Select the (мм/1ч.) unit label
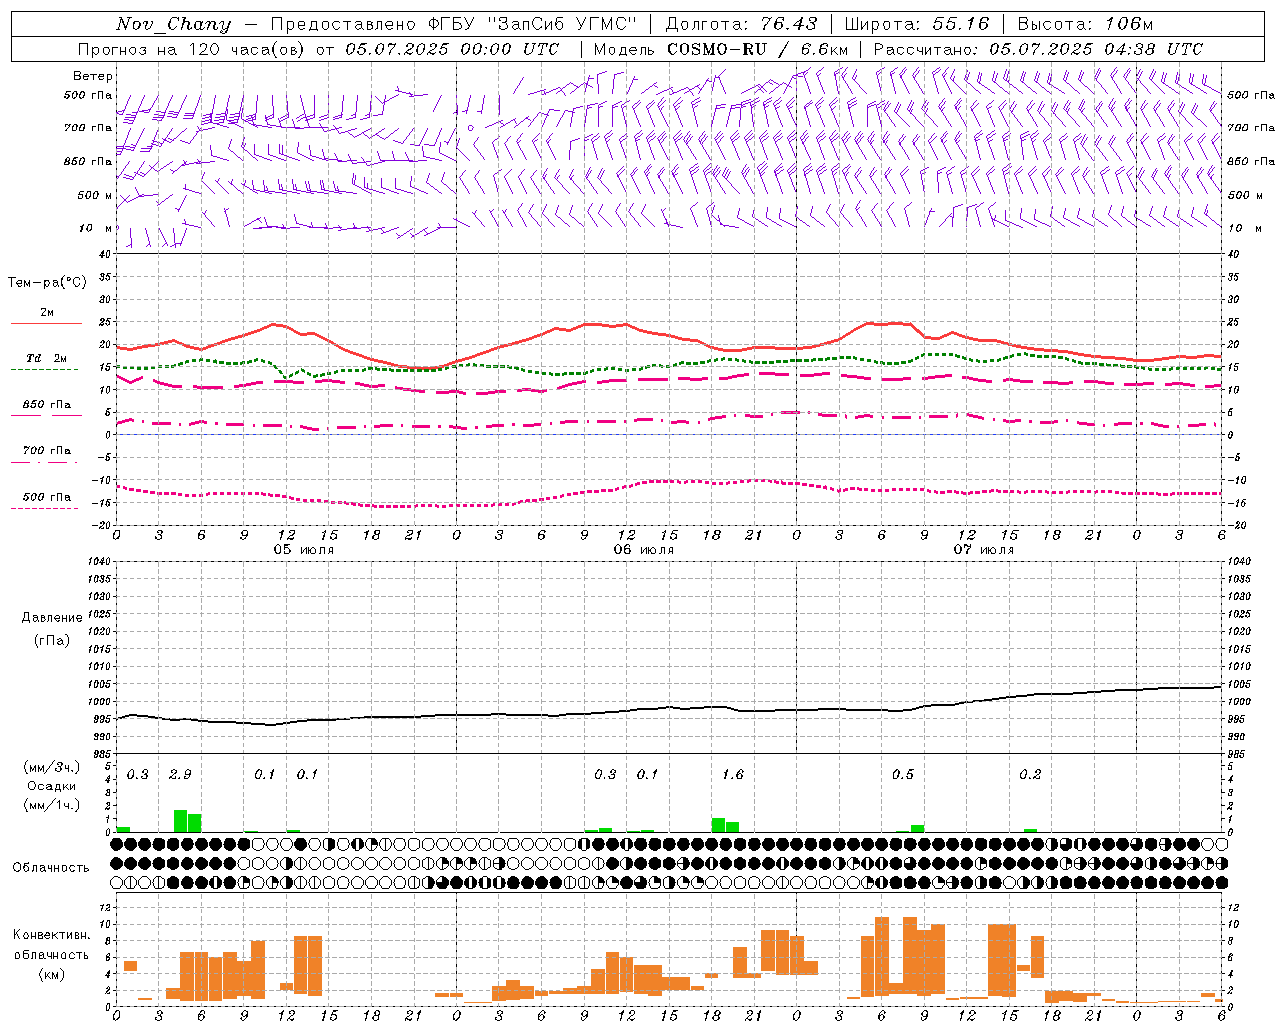 coord(52,805)
